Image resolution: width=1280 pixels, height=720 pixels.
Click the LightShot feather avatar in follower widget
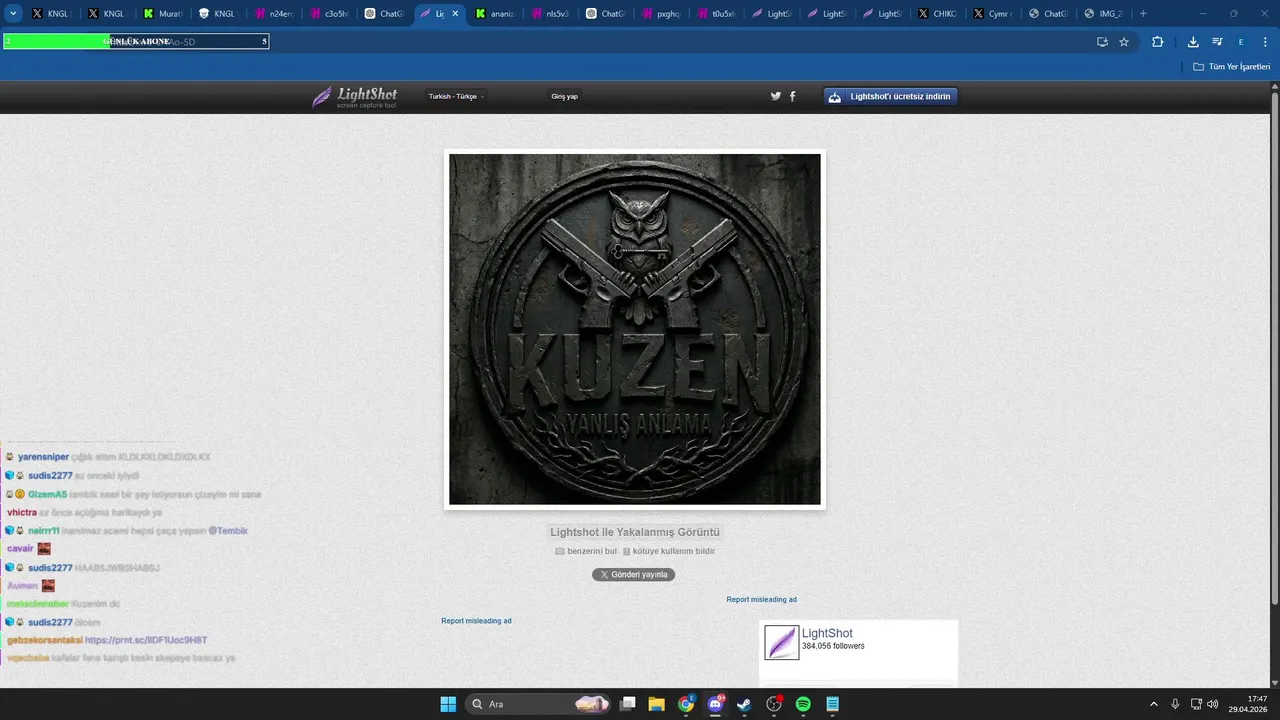782,642
